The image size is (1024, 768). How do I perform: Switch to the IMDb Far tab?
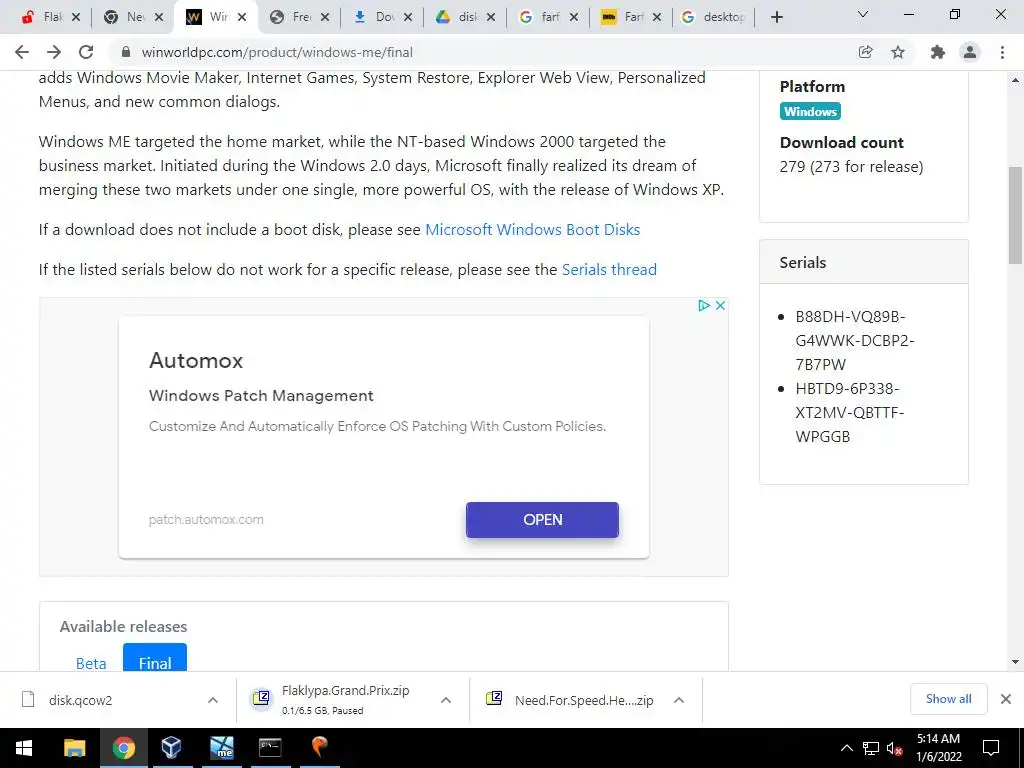point(623,17)
